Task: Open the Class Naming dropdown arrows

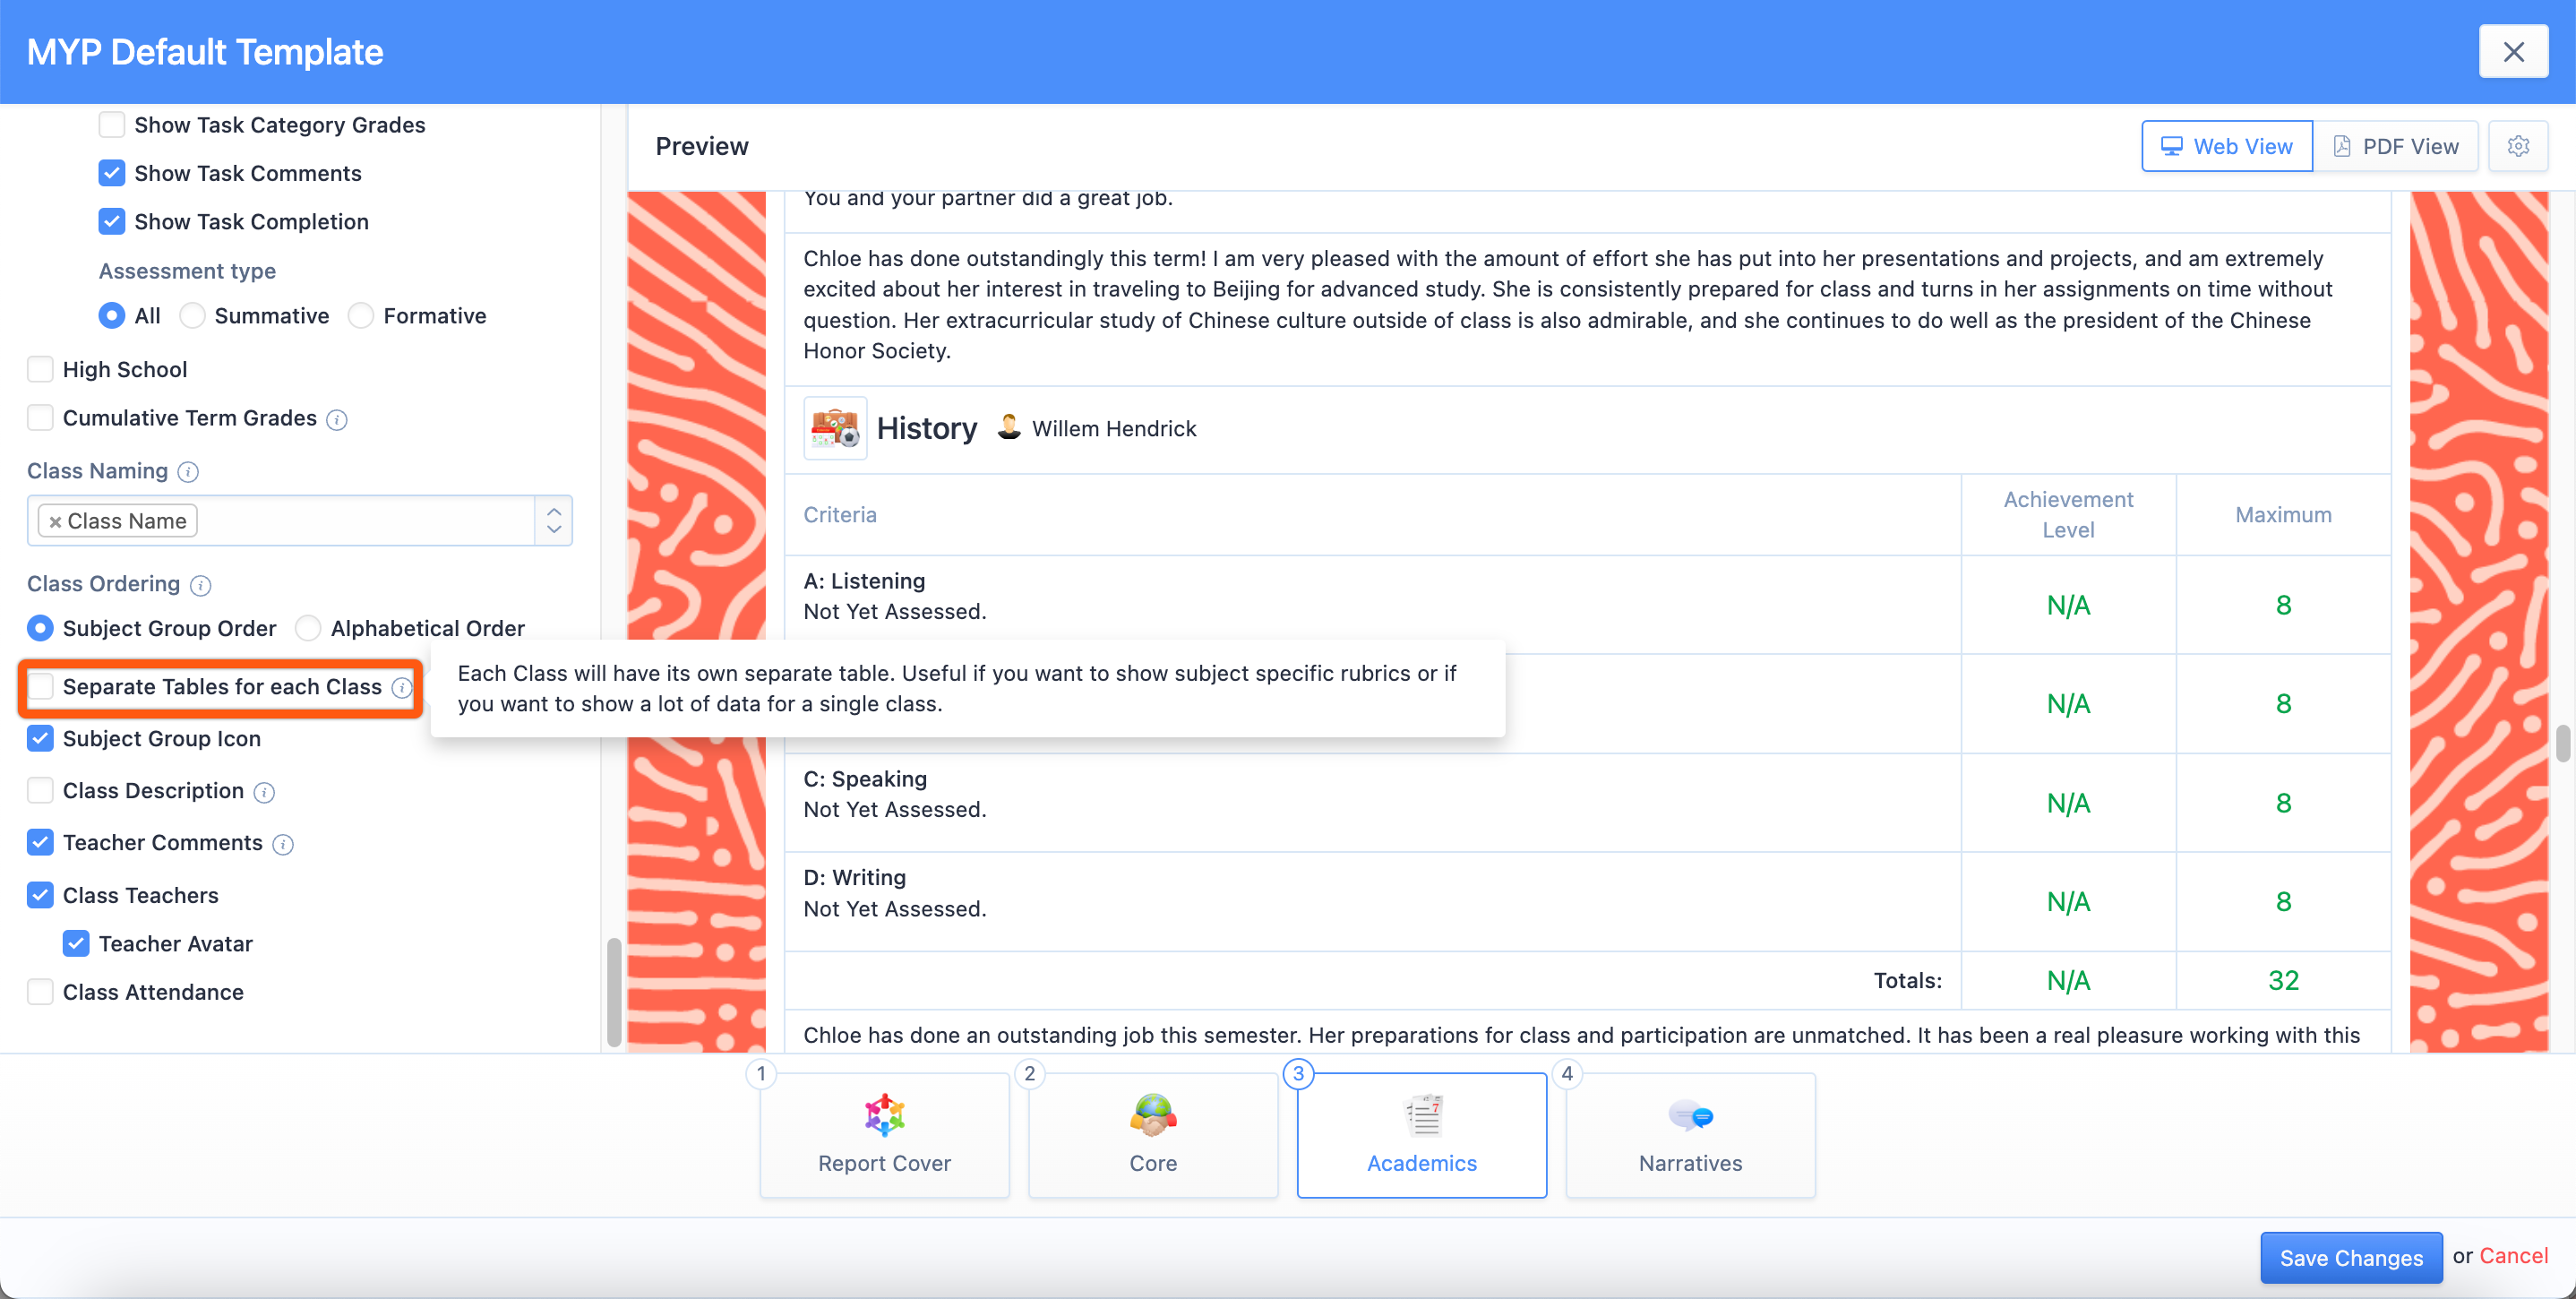Action: click(x=554, y=521)
